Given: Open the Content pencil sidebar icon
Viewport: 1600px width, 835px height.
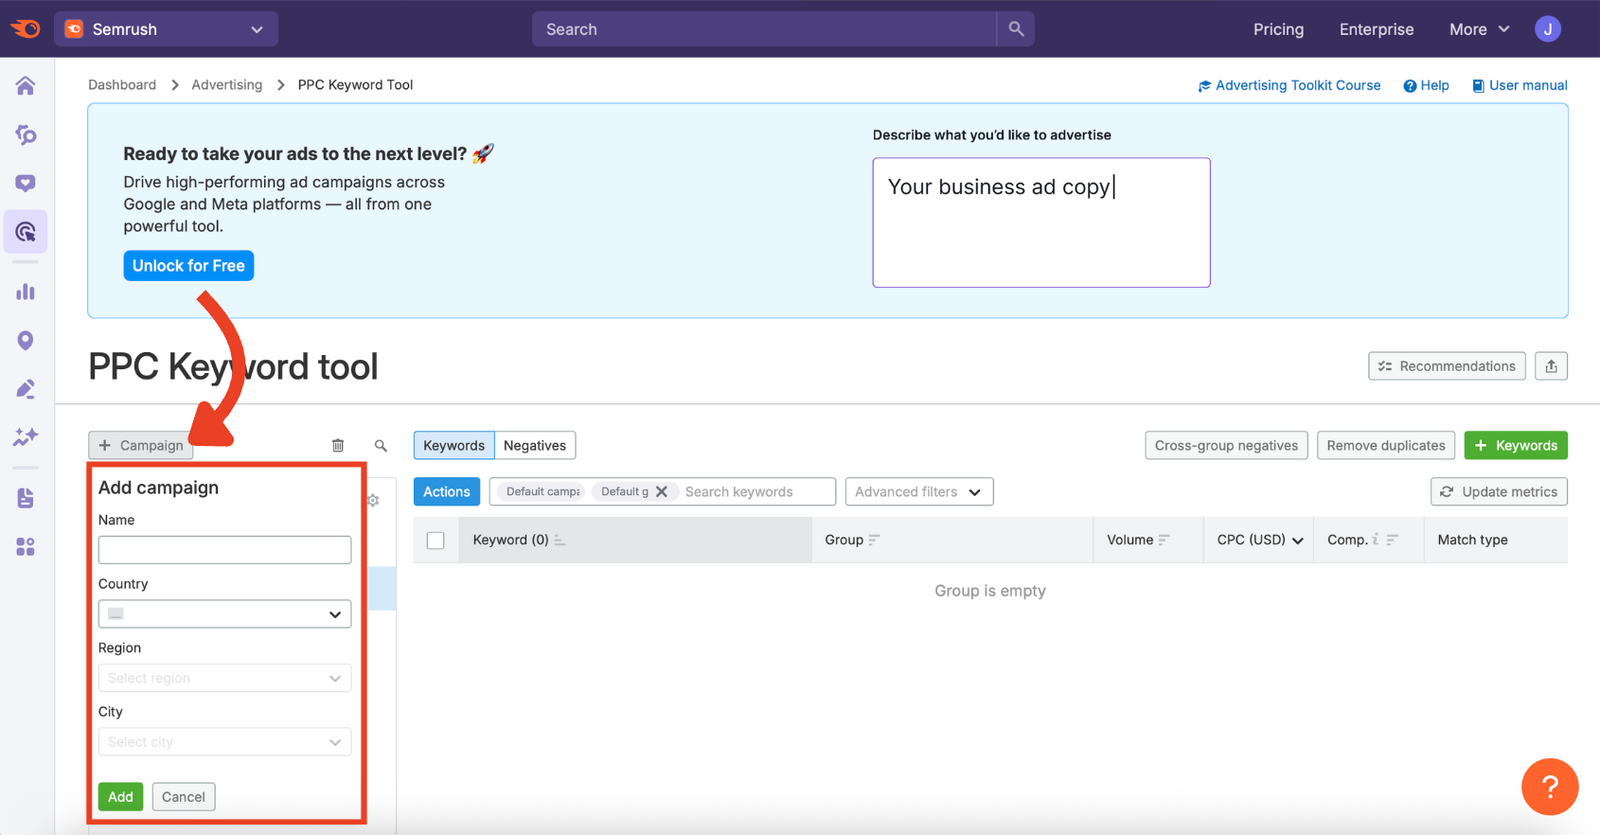Looking at the screenshot, I should point(26,389).
